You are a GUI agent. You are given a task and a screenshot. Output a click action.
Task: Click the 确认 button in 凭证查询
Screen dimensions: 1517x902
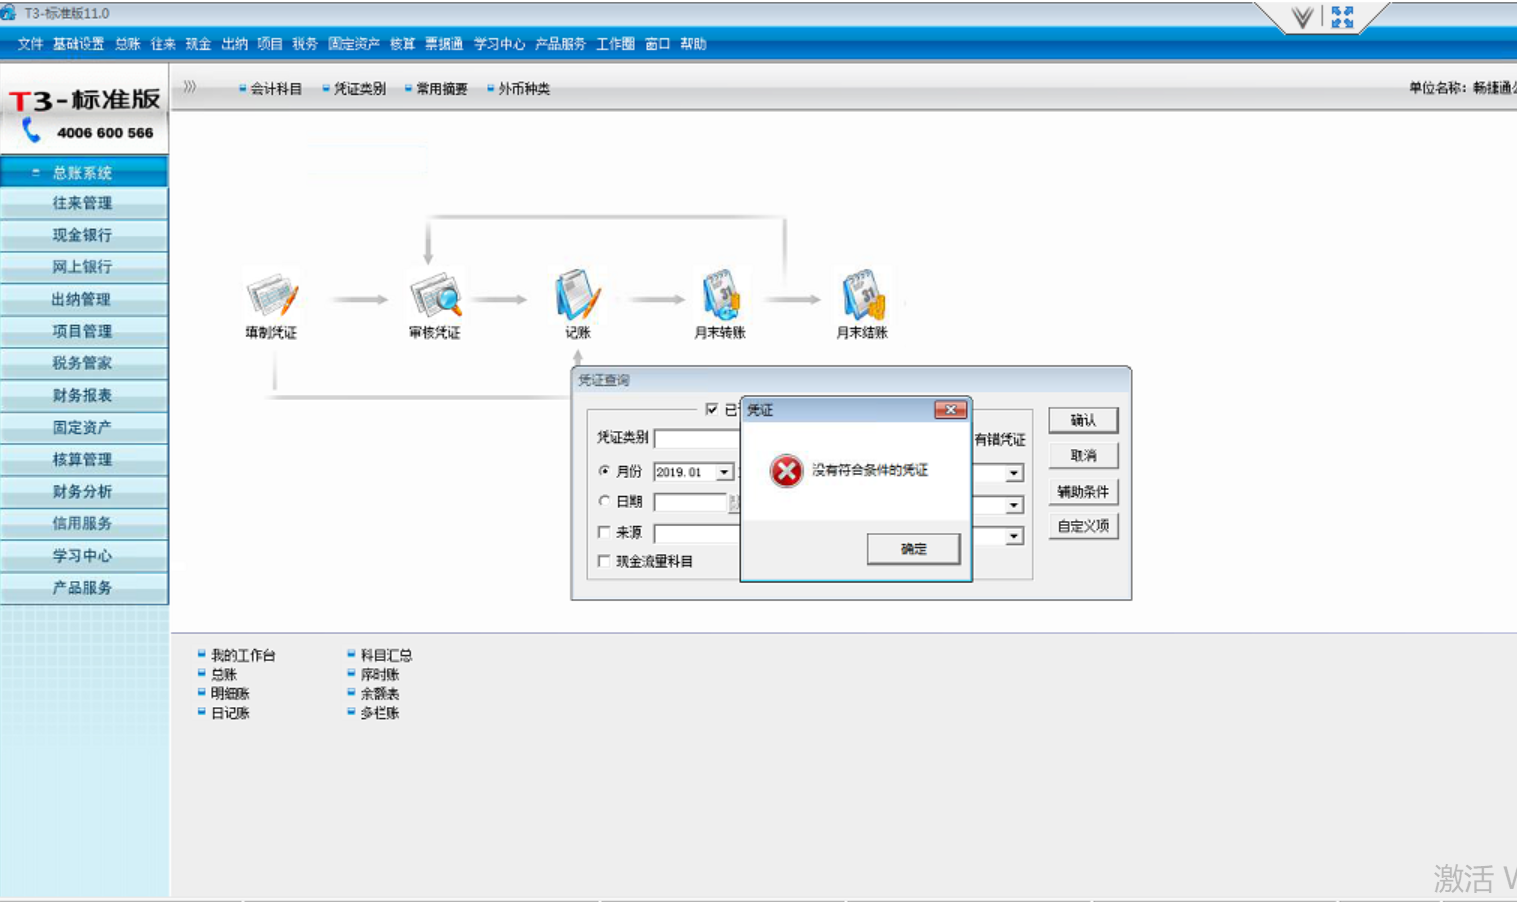point(1083,421)
